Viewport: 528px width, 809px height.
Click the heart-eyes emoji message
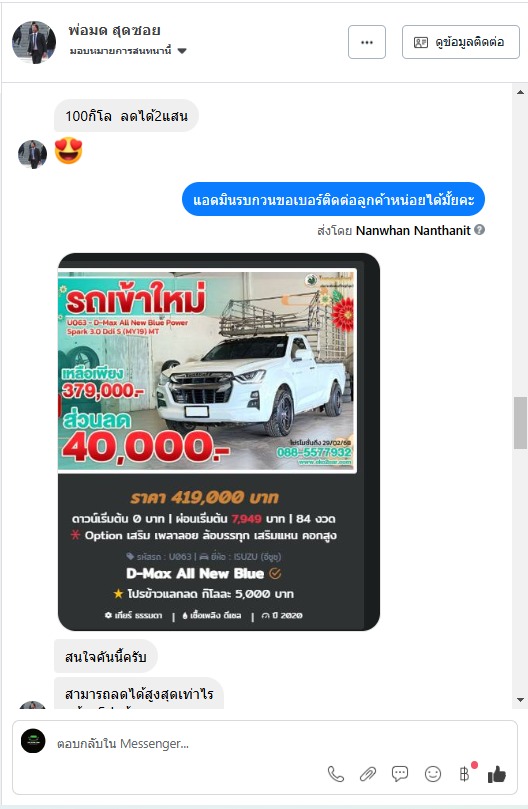(x=69, y=151)
